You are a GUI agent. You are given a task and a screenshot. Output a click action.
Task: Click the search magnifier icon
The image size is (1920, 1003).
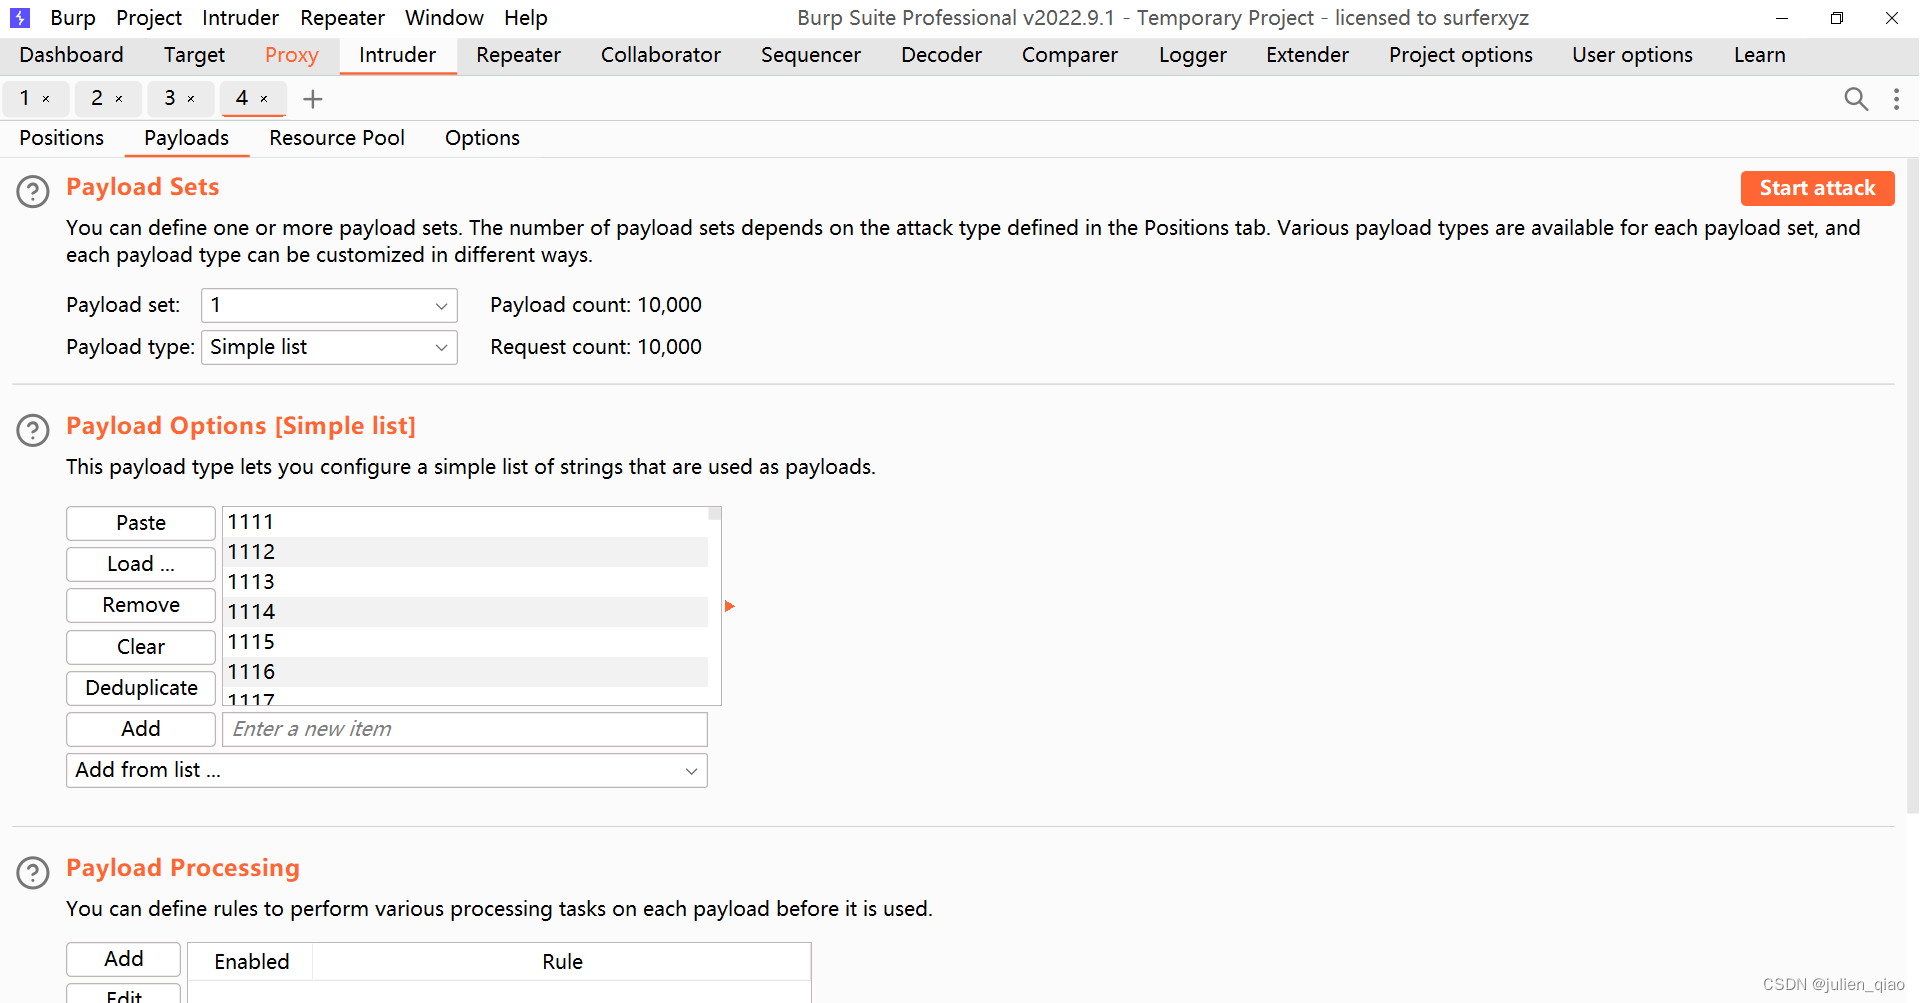tap(1855, 99)
